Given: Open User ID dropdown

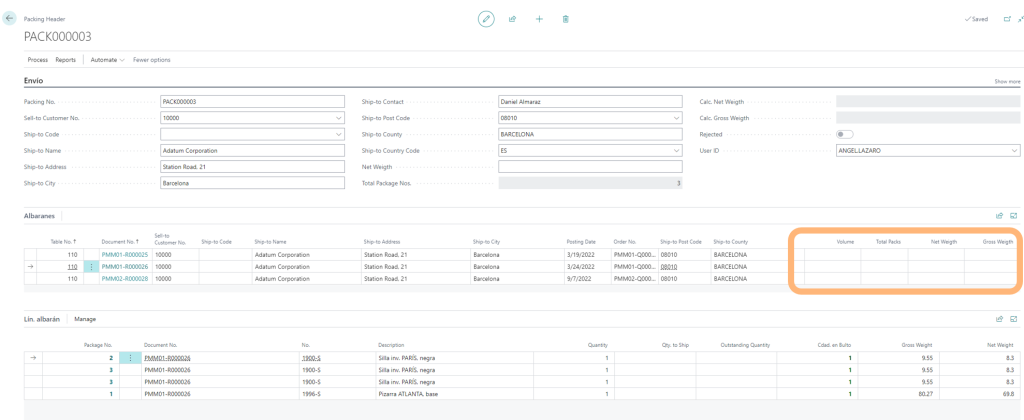Looking at the screenshot, I should point(1014,151).
